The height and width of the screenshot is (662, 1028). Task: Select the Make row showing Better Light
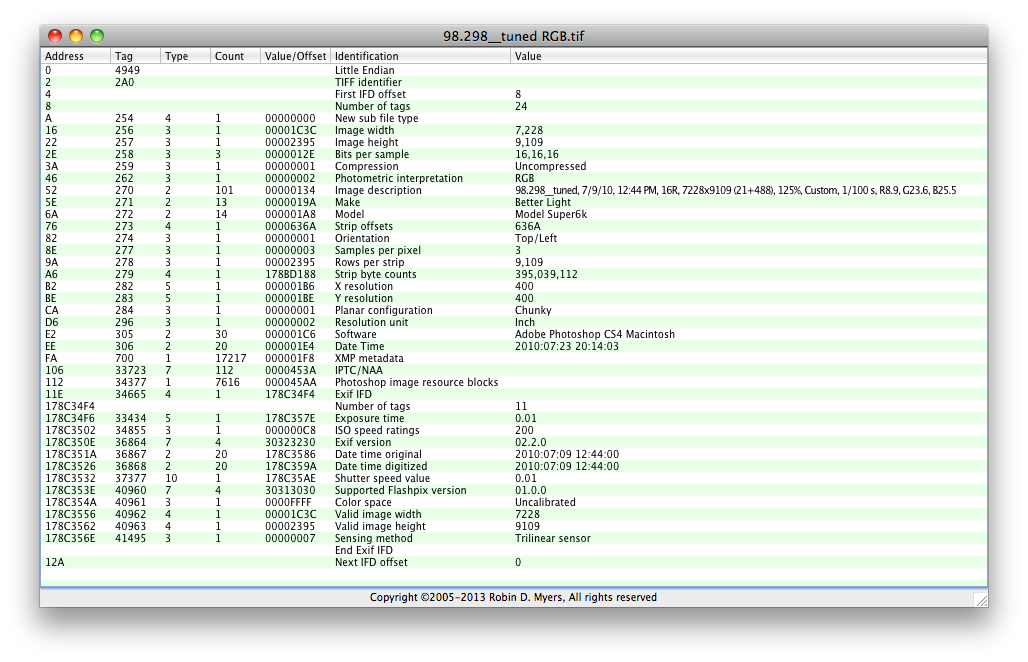[x=400, y=202]
